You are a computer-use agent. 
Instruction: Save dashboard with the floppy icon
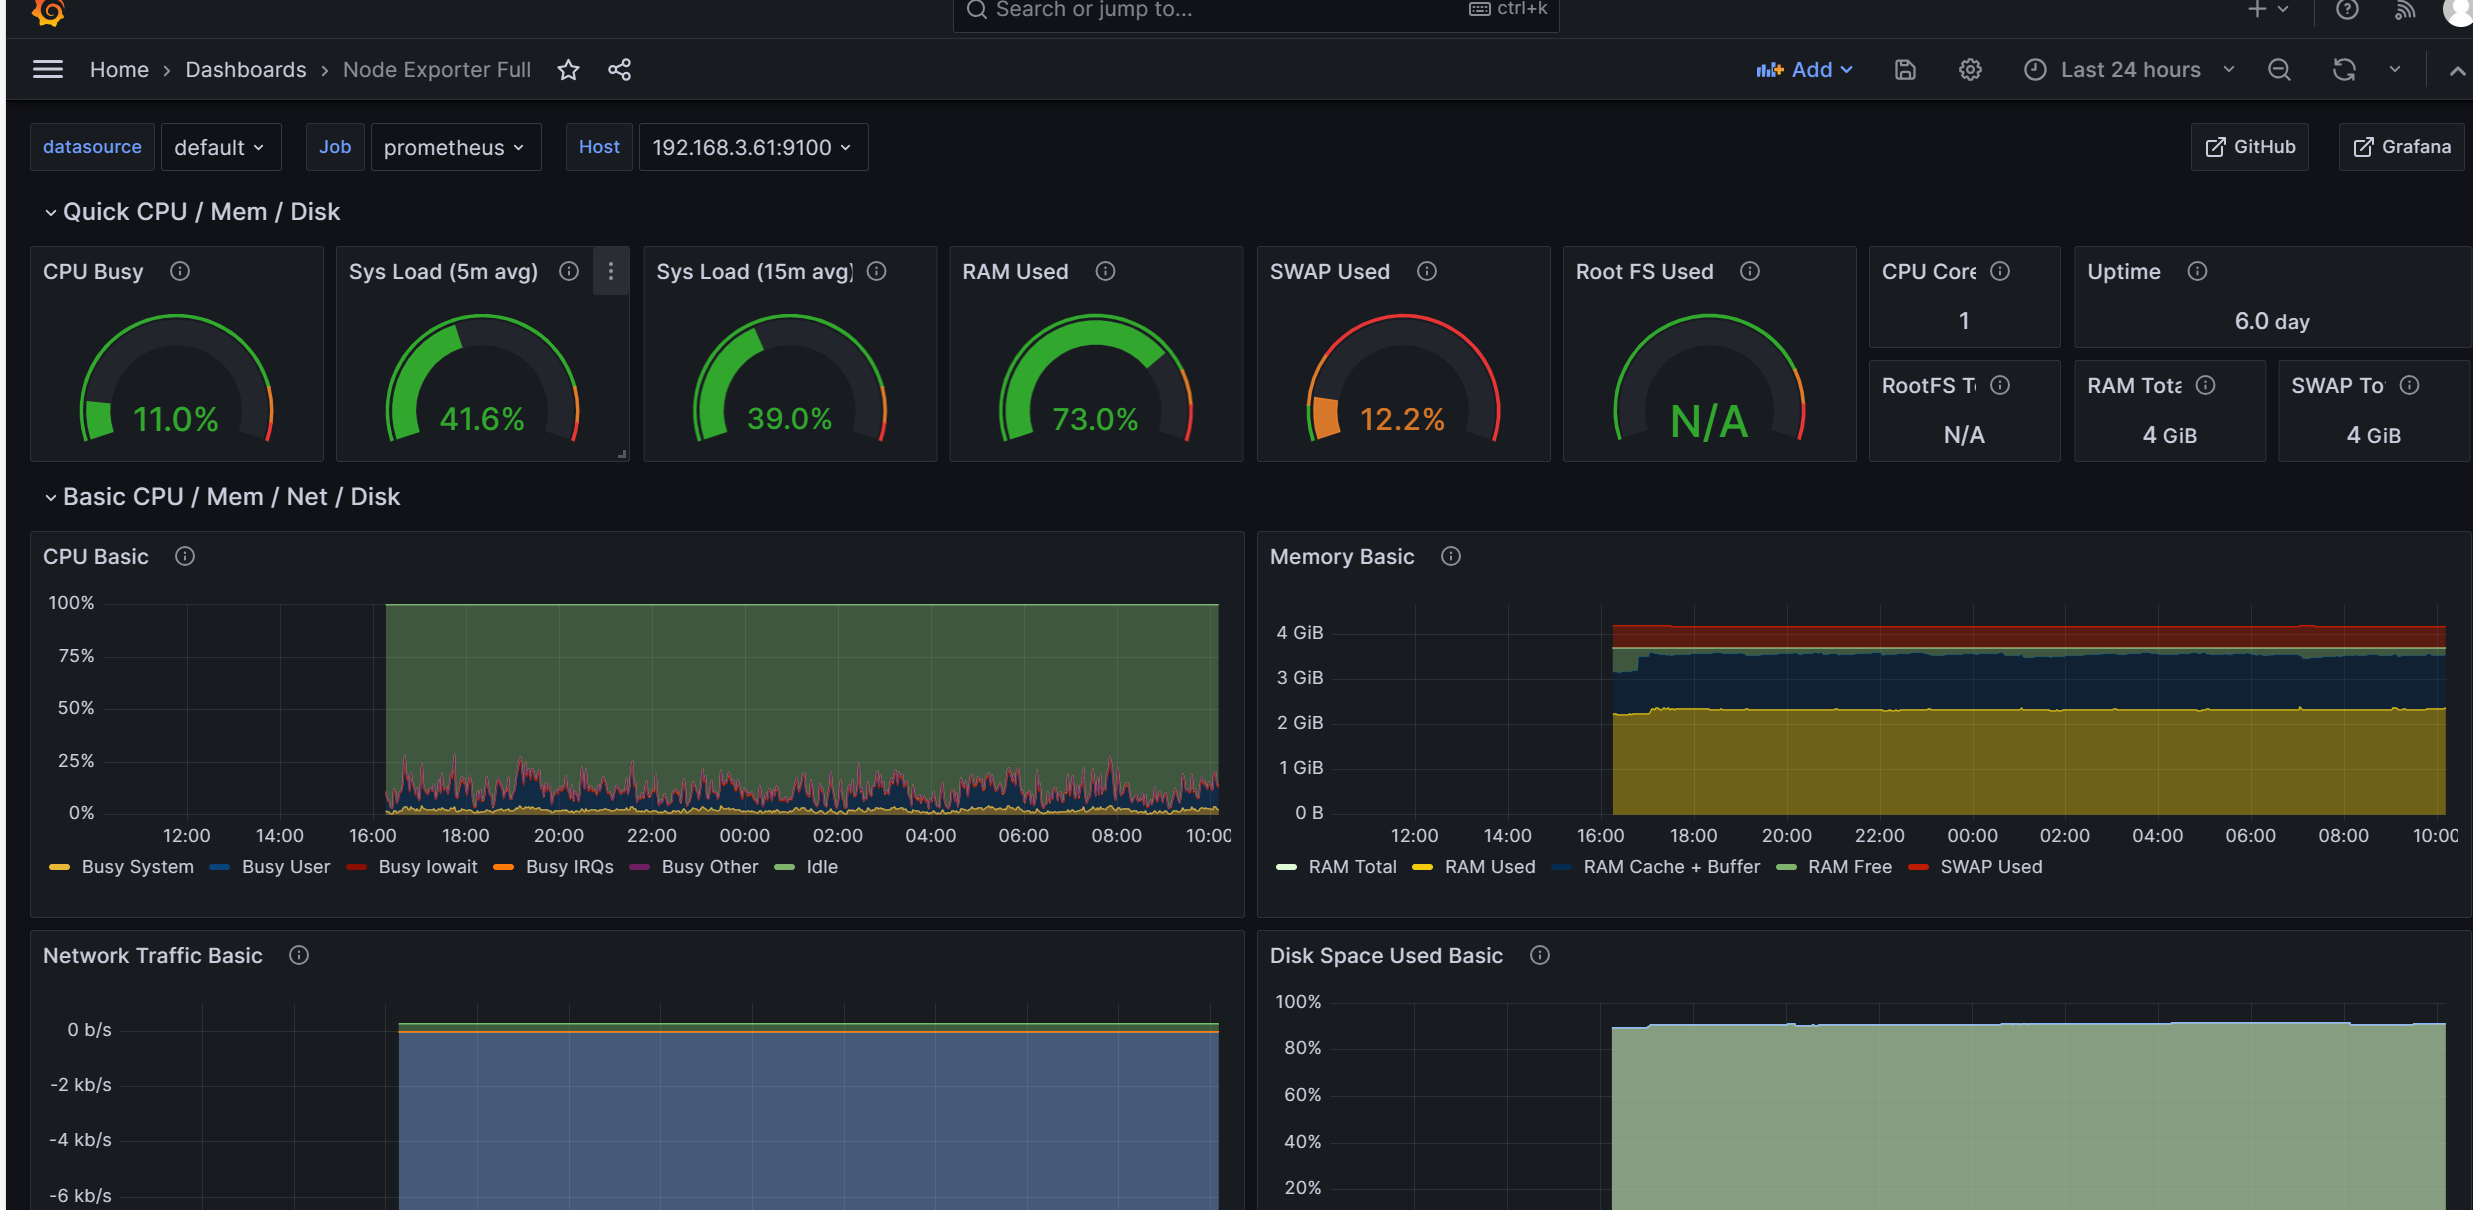pyautogui.click(x=1905, y=69)
